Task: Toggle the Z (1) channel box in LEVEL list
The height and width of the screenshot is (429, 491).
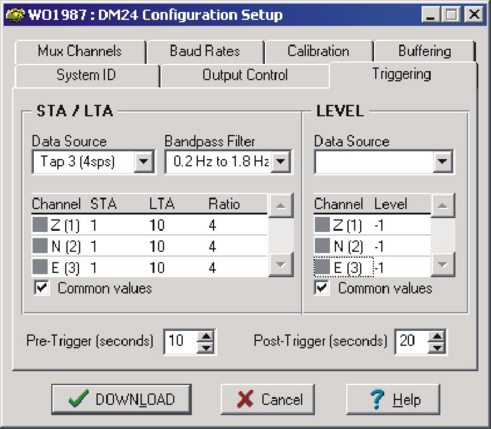Action: pyautogui.click(x=322, y=225)
